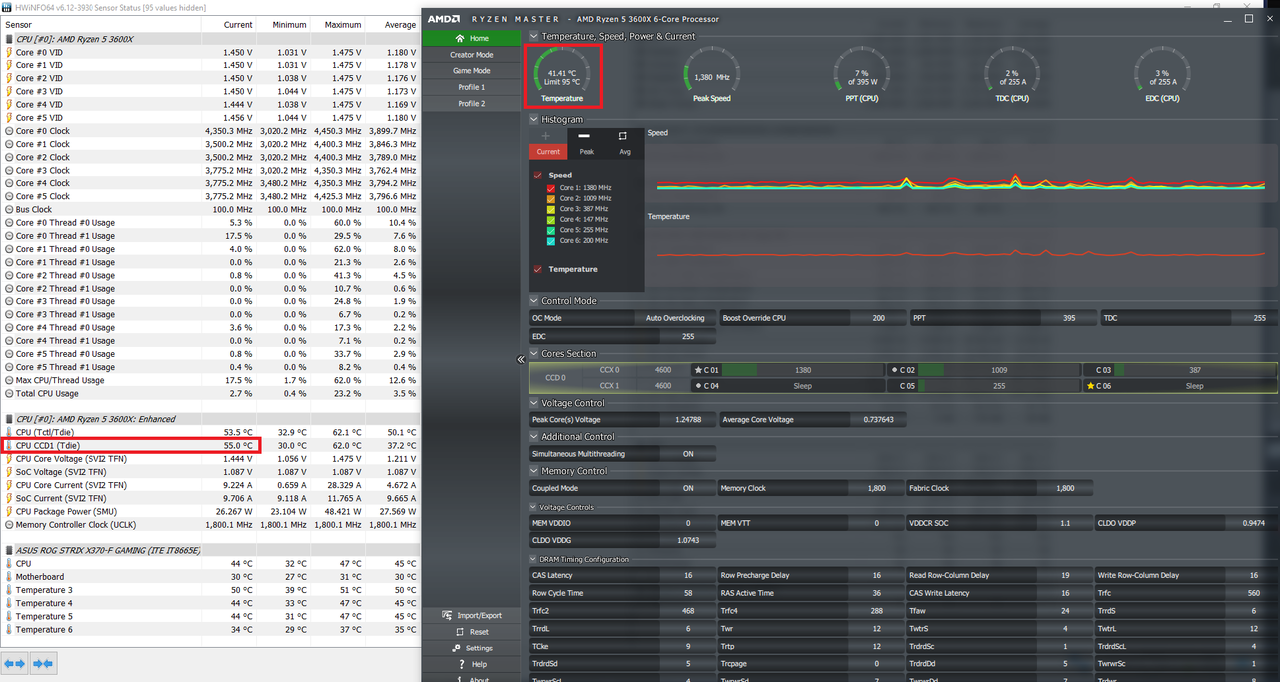Screen dimensions: 1280x682
Task: Click the Import/Export button
Action: [x=471, y=615]
